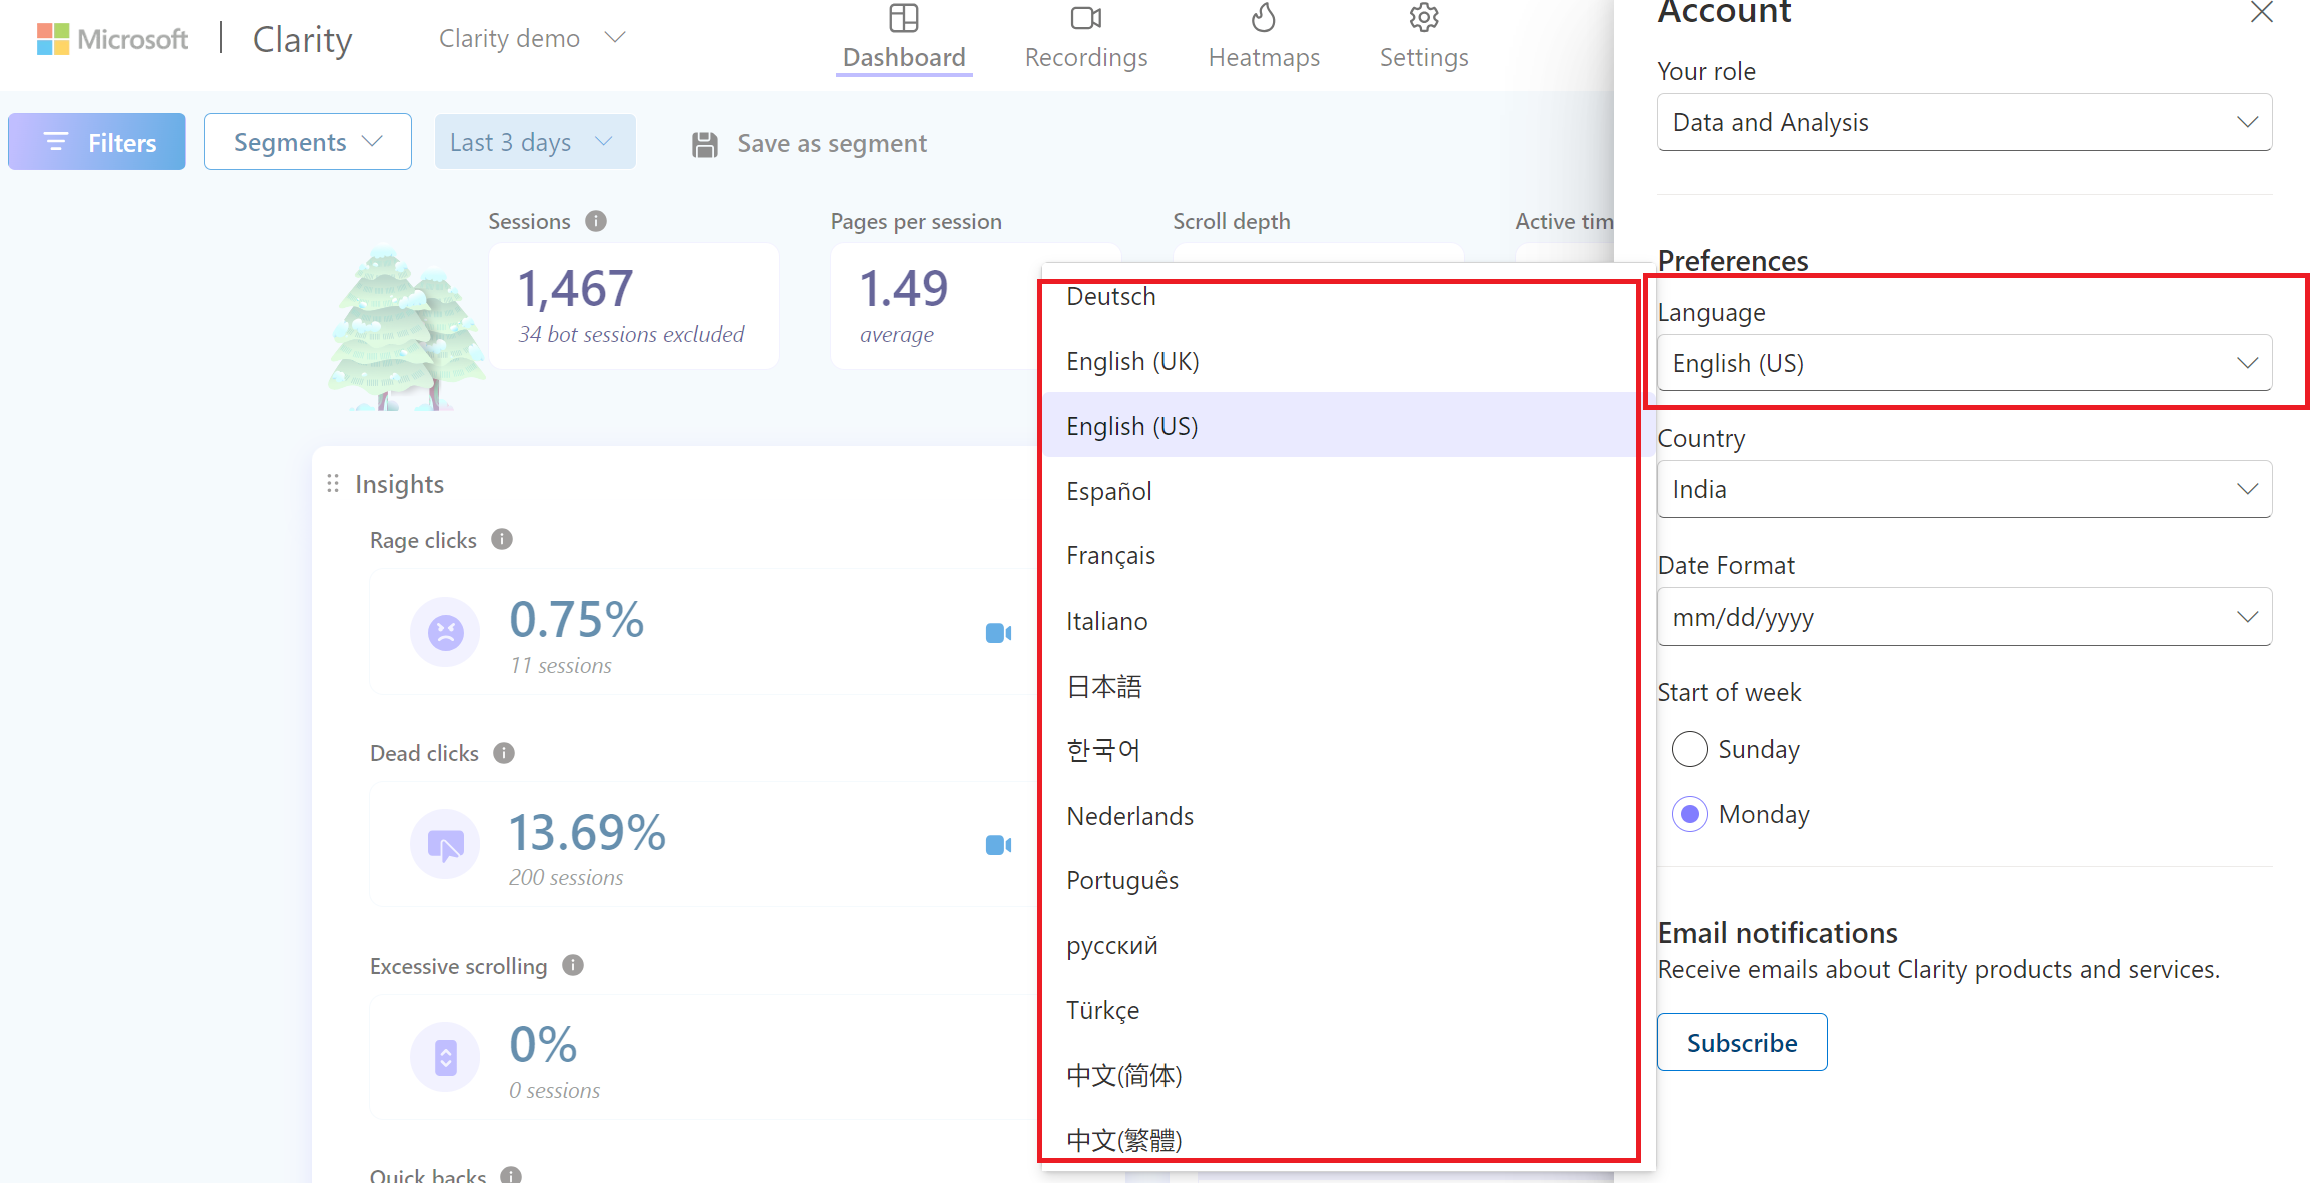Viewport: 2320px width, 1184px height.
Task: Select English (US) from language list
Action: click(1132, 426)
